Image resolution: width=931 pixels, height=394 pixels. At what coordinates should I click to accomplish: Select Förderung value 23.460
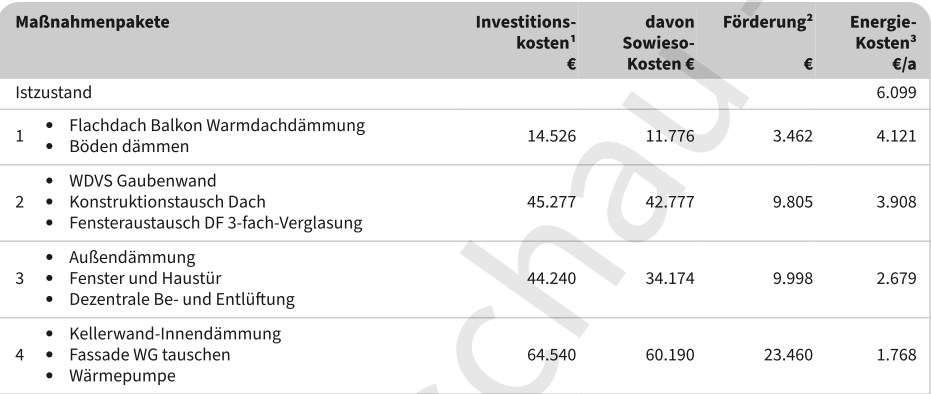tap(788, 355)
